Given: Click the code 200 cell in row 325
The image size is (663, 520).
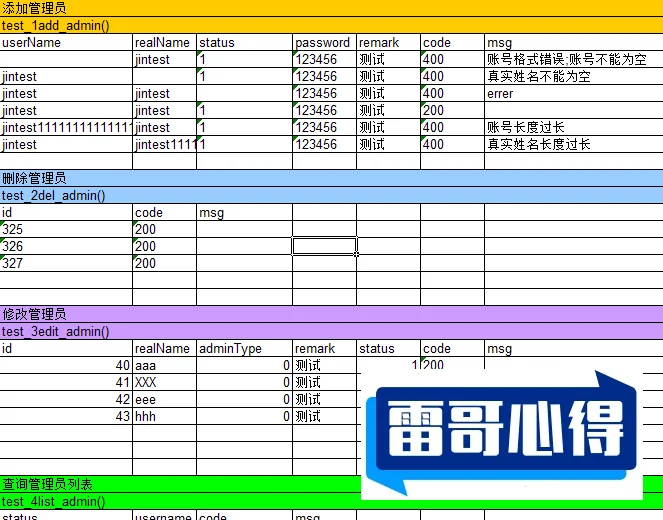Looking at the screenshot, I should (164, 229).
